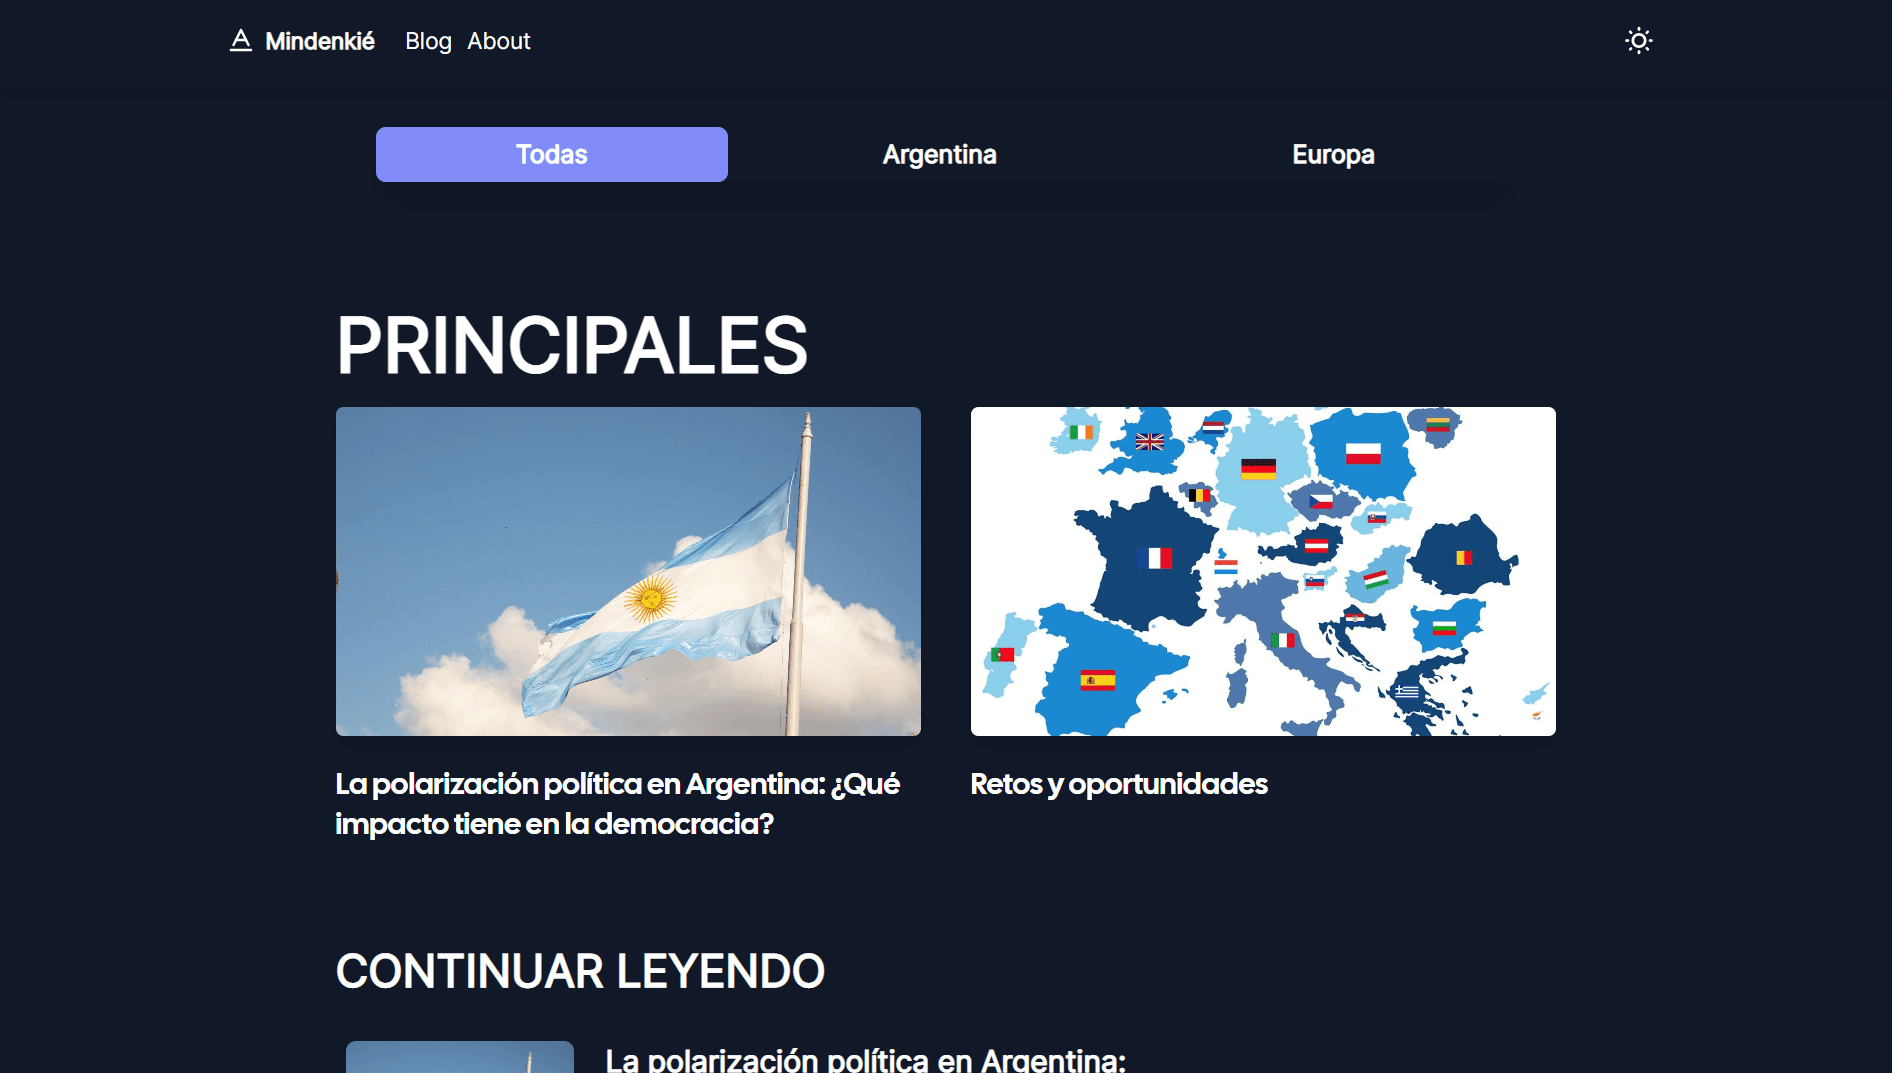Viewport: 1892px width, 1073px height.
Task: Click the Mindenkié site title text
Action: (x=319, y=41)
